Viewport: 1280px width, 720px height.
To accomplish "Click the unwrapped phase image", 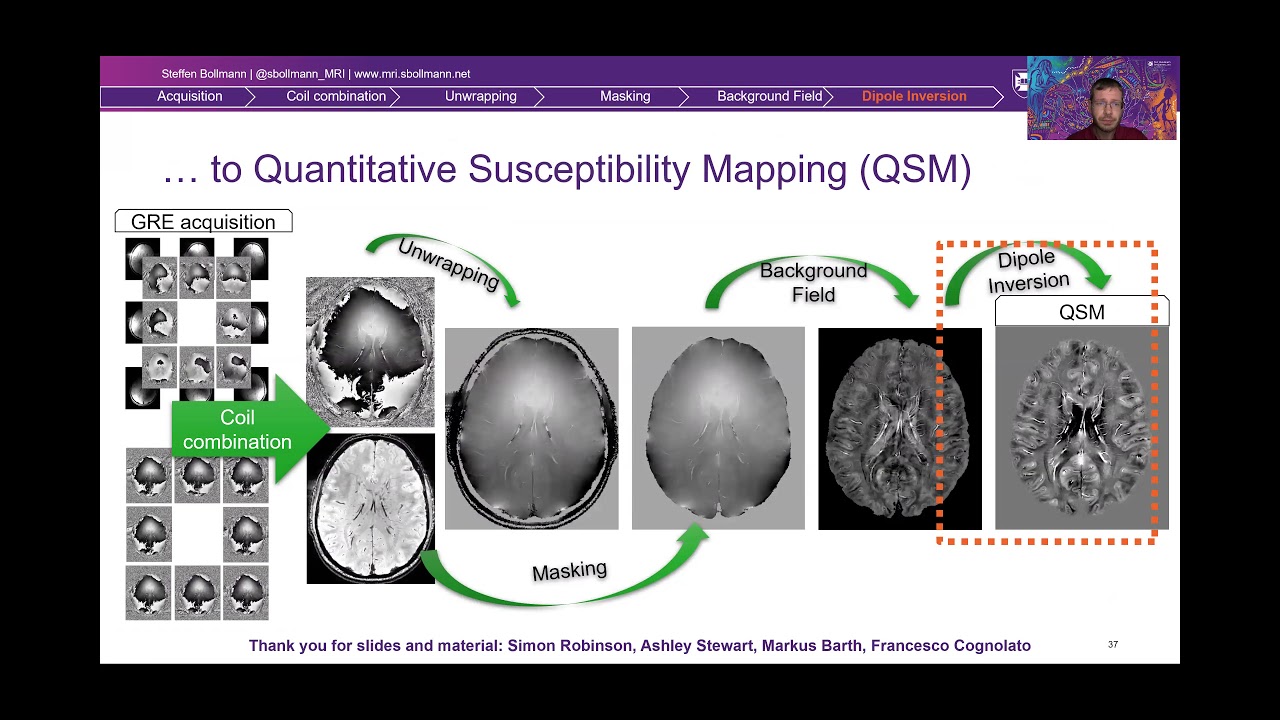I will point(531,428).
